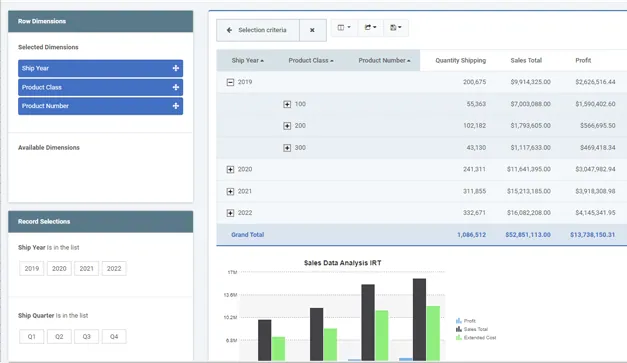Click the Sales Data Analysis IRT chart title
The height and width of the screenshot is (363, 627).
(342, 263)
